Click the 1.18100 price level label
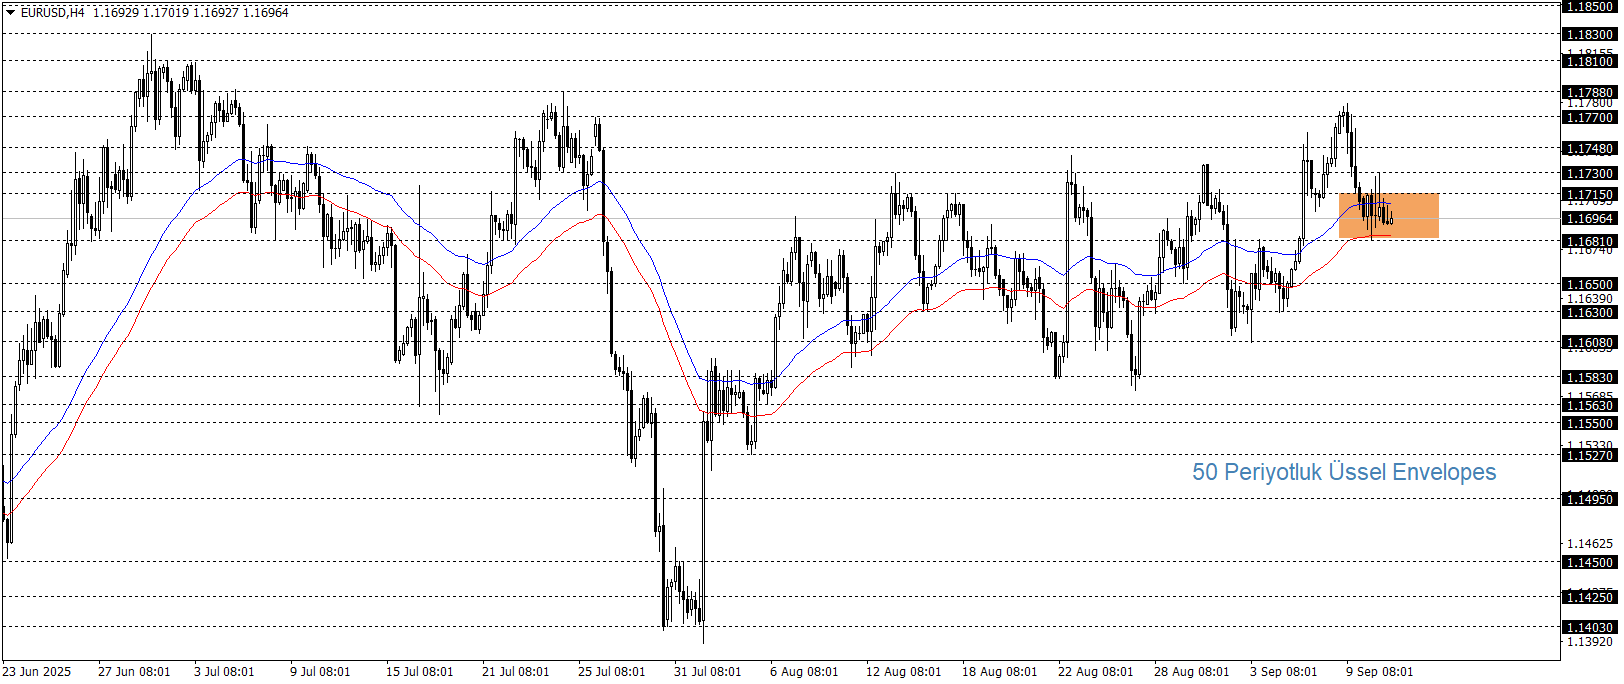 point(1589,61)
